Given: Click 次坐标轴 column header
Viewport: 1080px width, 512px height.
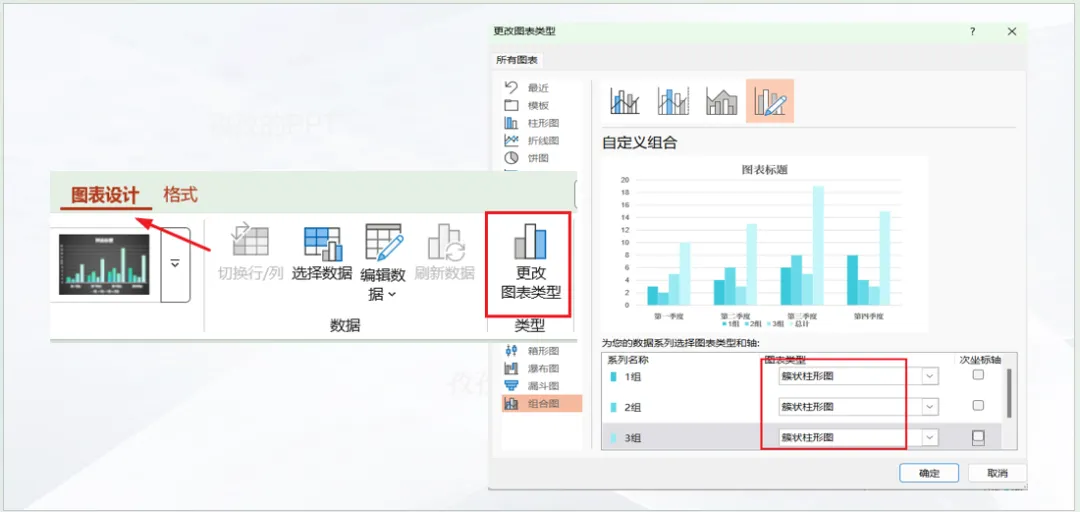Looking at the screenshot, I should (981, 360).
